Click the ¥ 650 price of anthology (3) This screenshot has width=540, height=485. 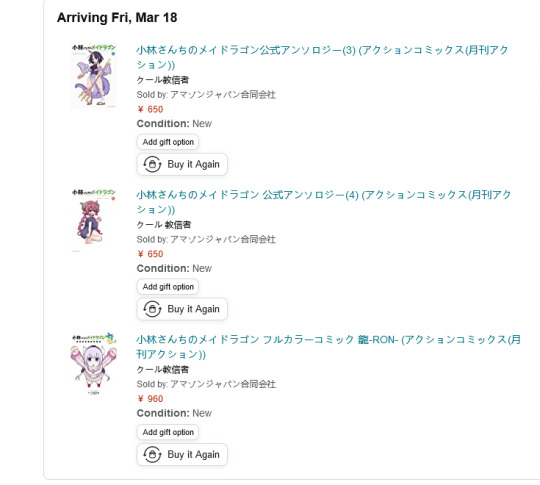150,109
